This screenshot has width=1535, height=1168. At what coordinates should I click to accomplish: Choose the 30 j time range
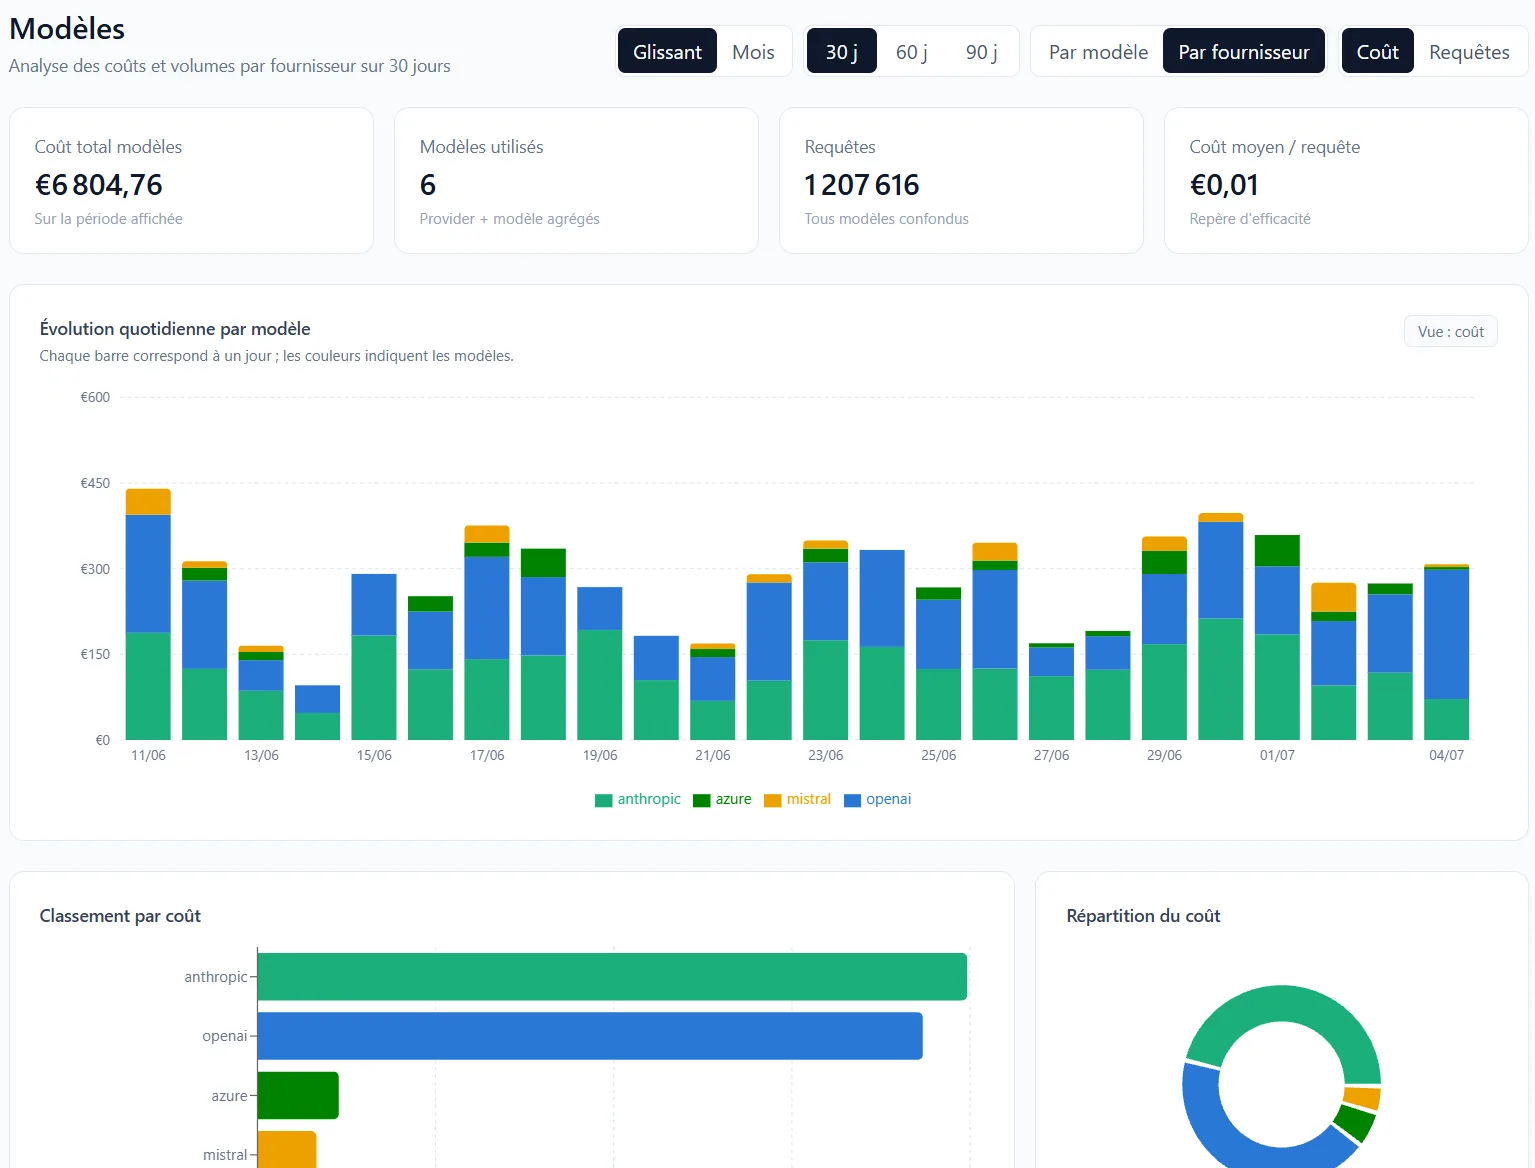[x=841, y=52]
